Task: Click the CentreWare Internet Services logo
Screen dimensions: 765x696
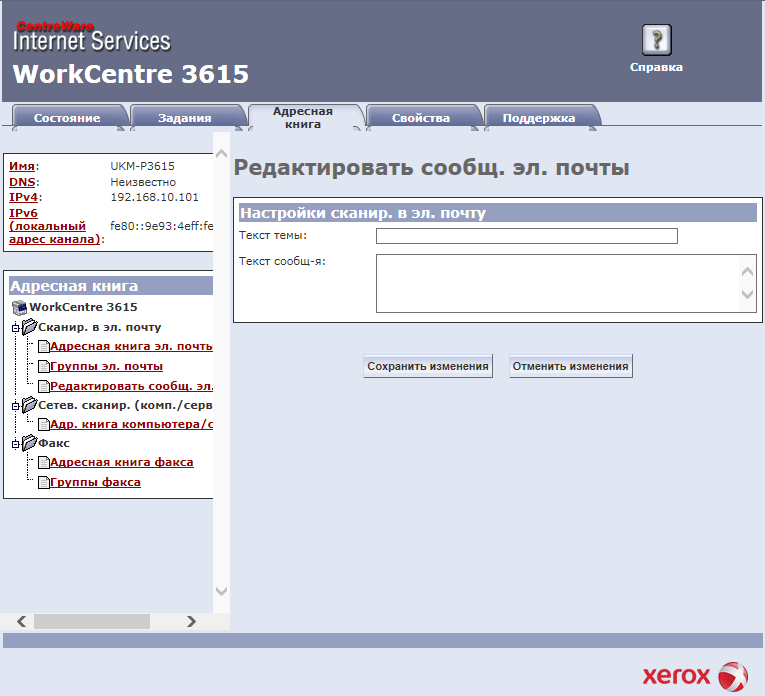Action: [x=92, y=37]
